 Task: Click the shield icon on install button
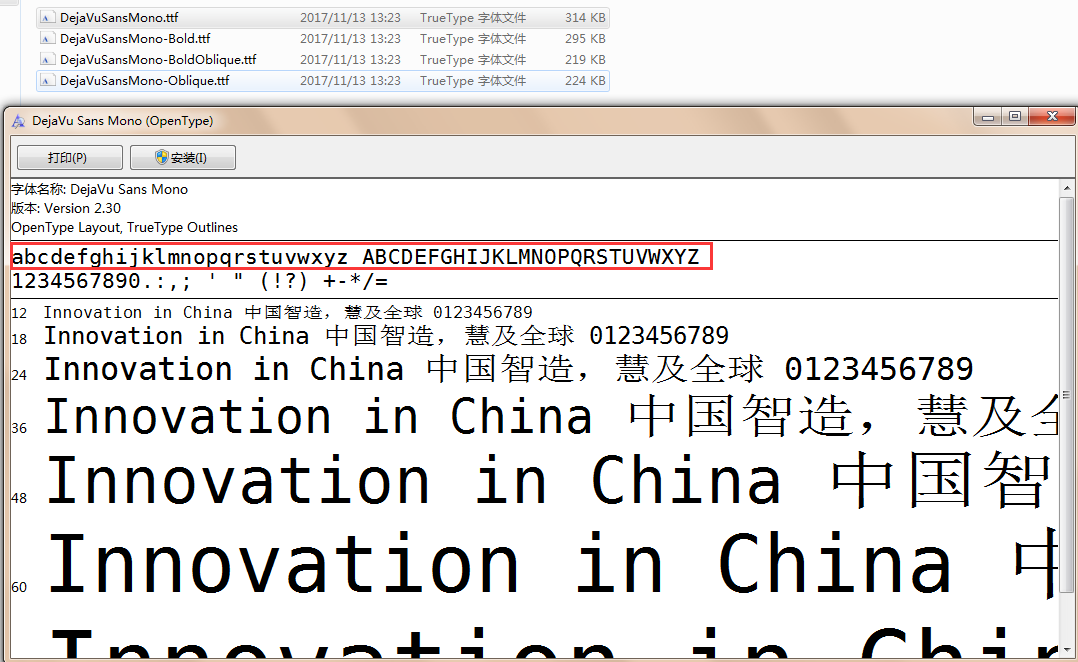[x=162, y=157]
